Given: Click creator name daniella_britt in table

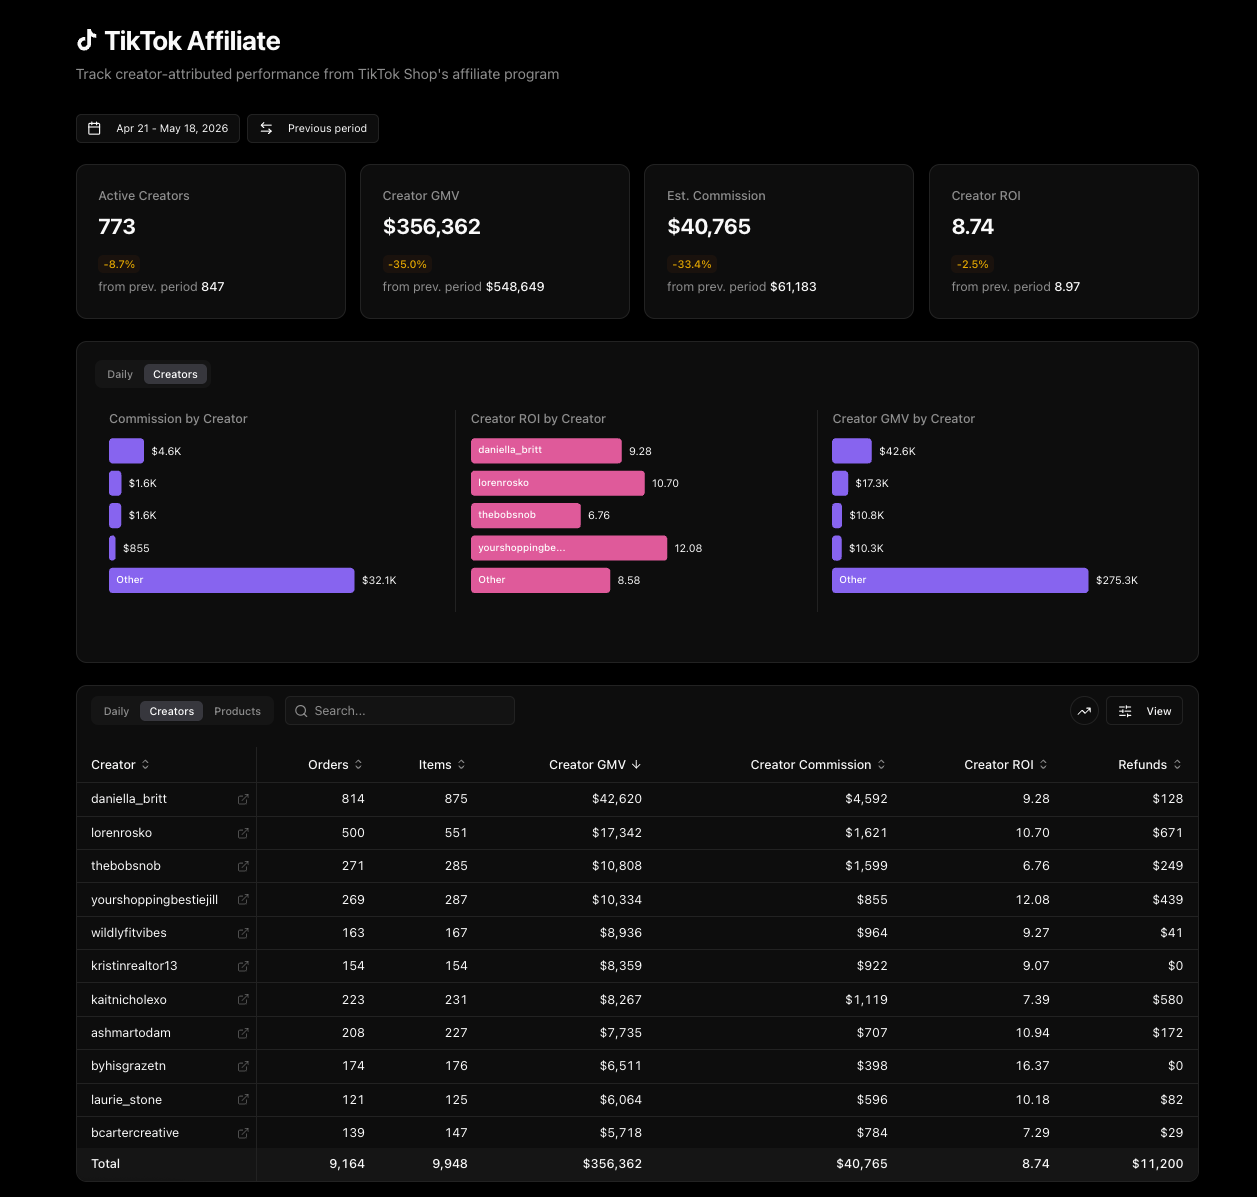Looking at the screenshot, I should tap(129, 799).
